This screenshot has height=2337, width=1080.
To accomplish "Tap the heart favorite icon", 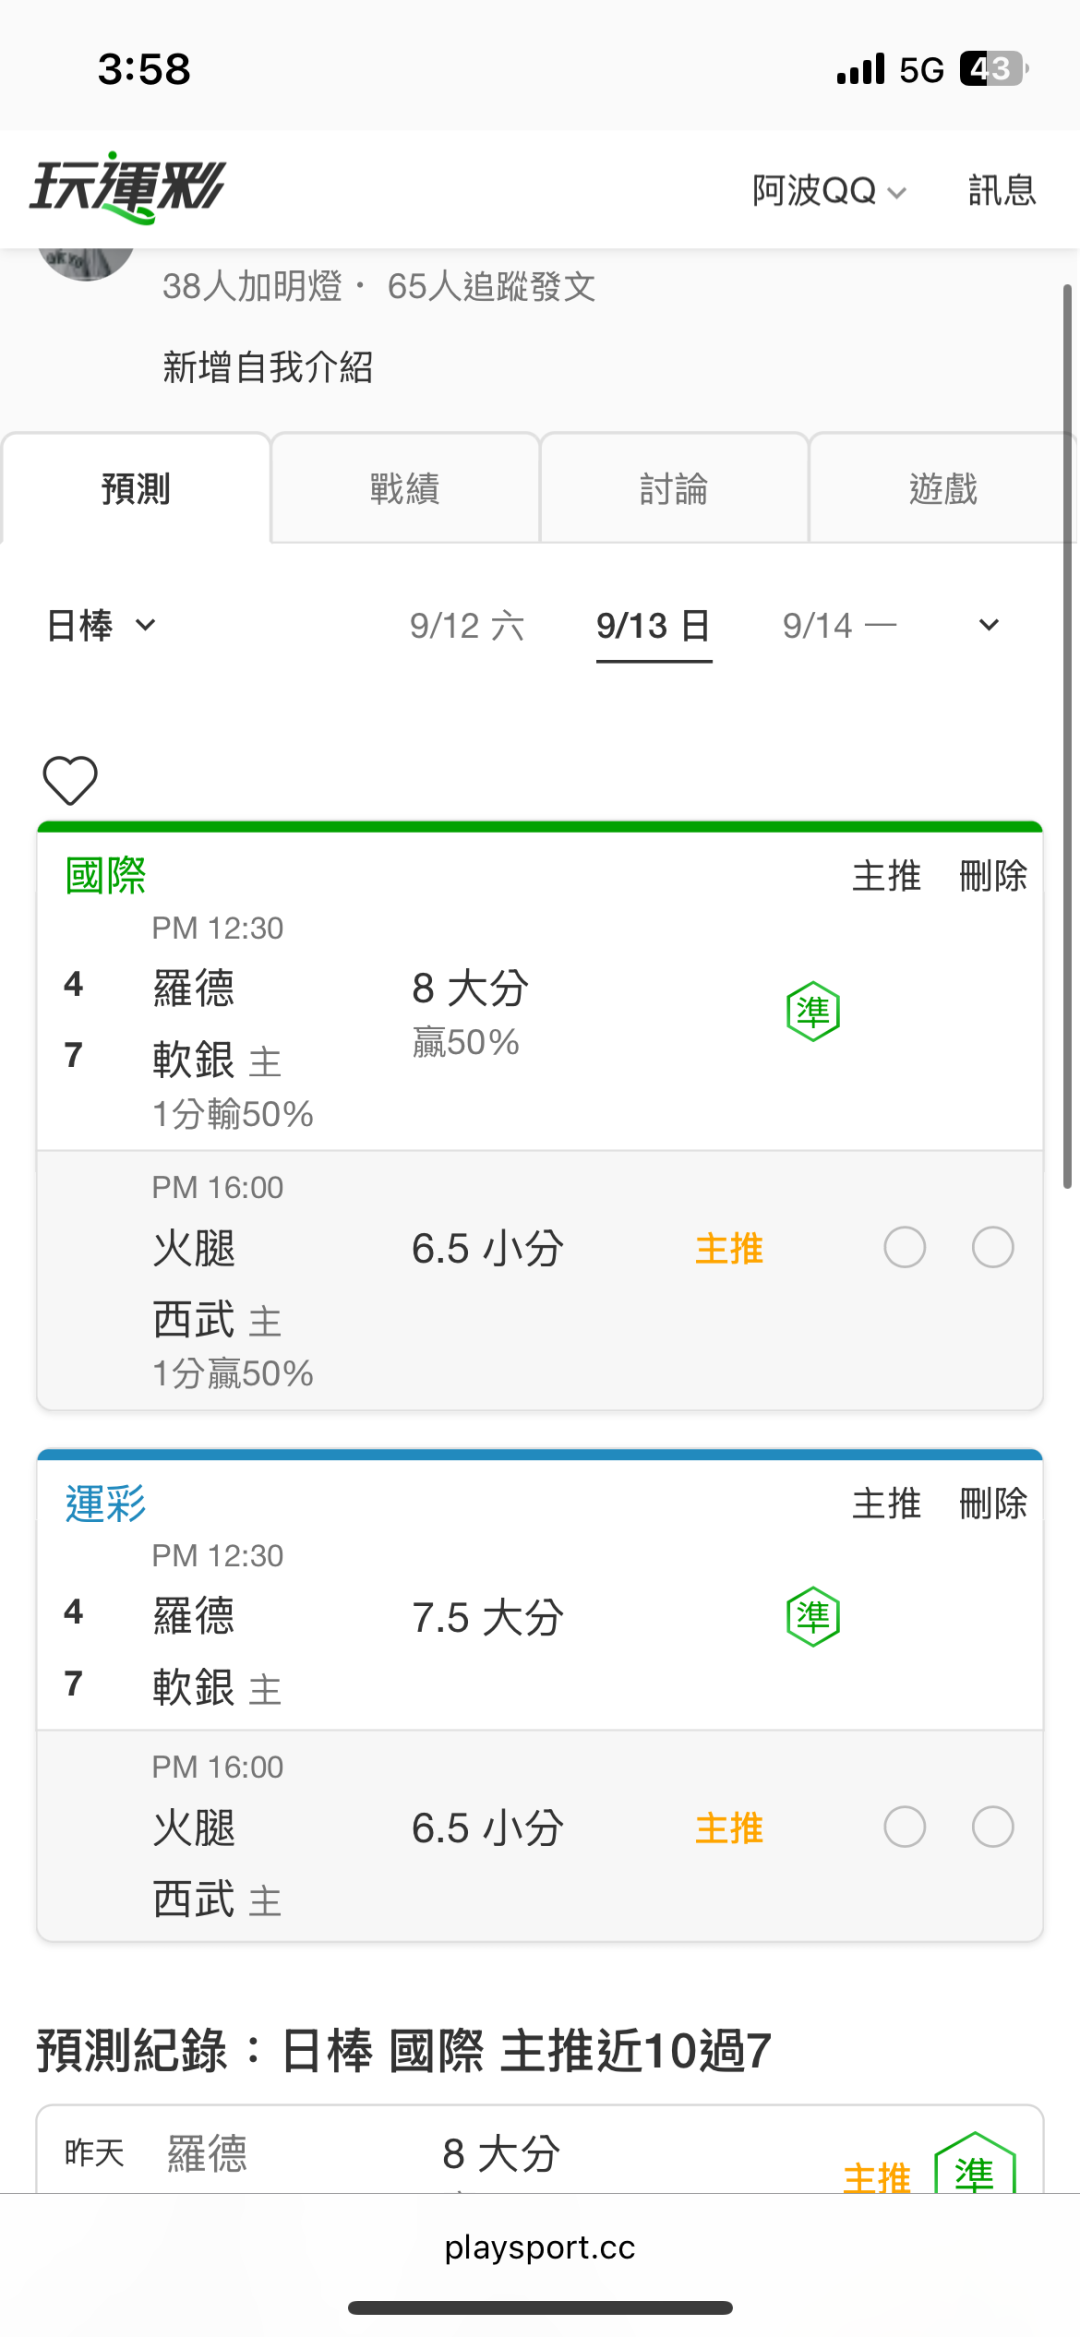I will (70, 780).
